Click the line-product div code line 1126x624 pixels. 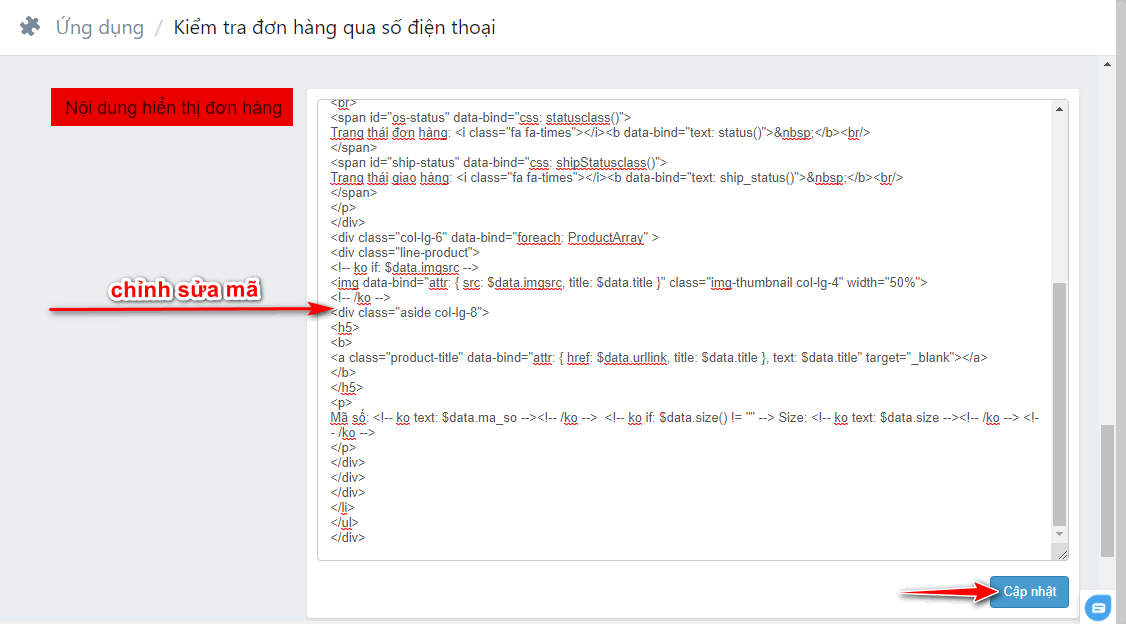[x=398, y=252]
